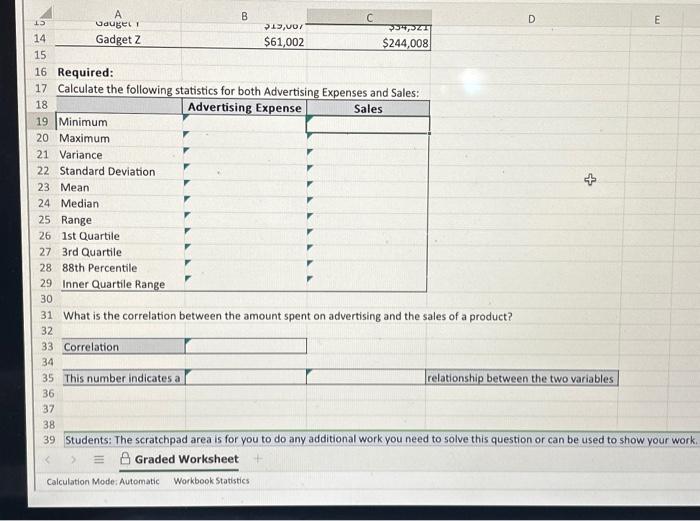Click Advertising Expense cell for Minimum
700x521 pixels.
coord(244,122)
